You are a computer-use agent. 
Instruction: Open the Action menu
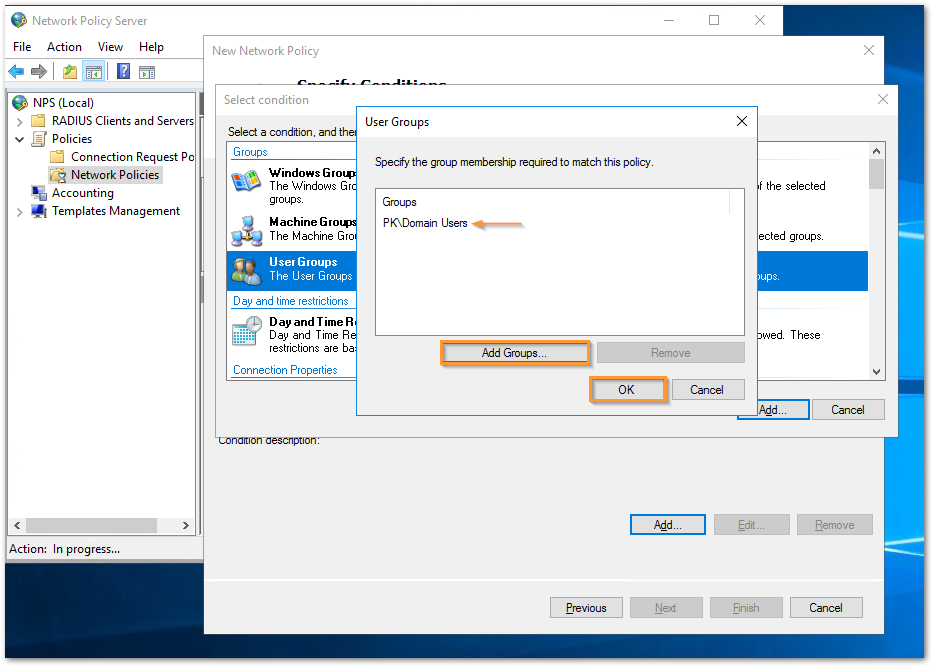(x=64, y=47)
